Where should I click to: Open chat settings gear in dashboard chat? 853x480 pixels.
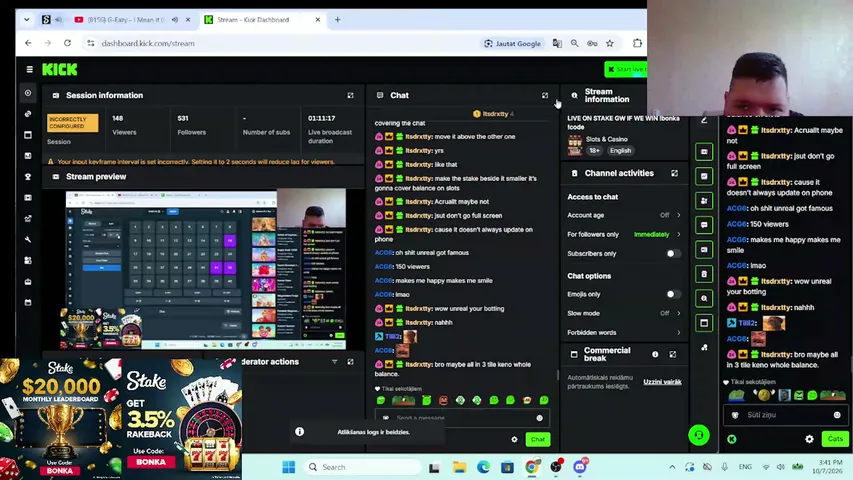click(514, 439)
